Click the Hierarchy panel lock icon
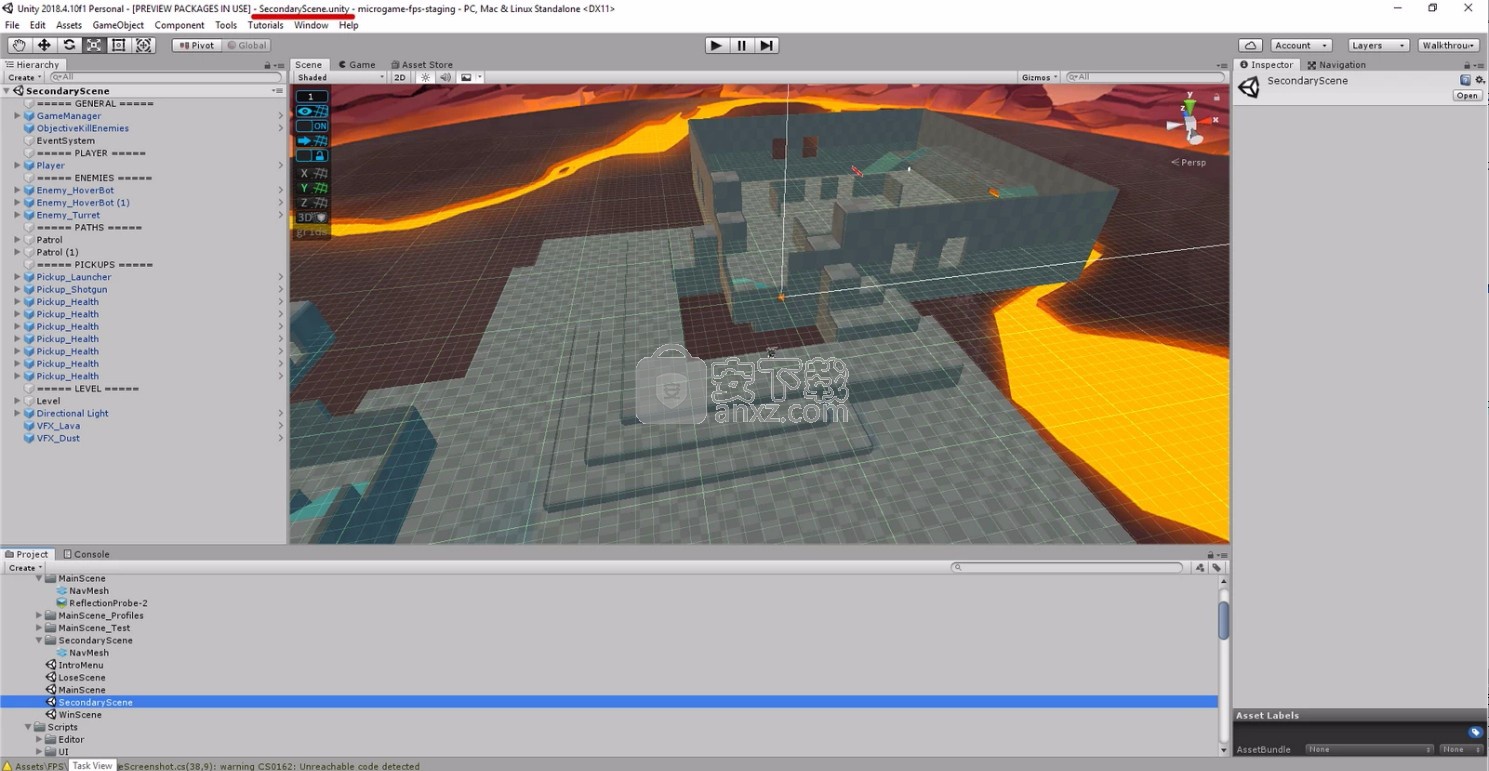 tap(268, 64)
